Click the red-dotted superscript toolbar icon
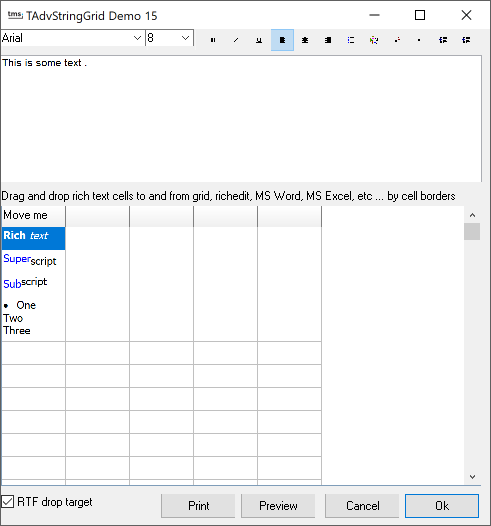 [397, 40]
